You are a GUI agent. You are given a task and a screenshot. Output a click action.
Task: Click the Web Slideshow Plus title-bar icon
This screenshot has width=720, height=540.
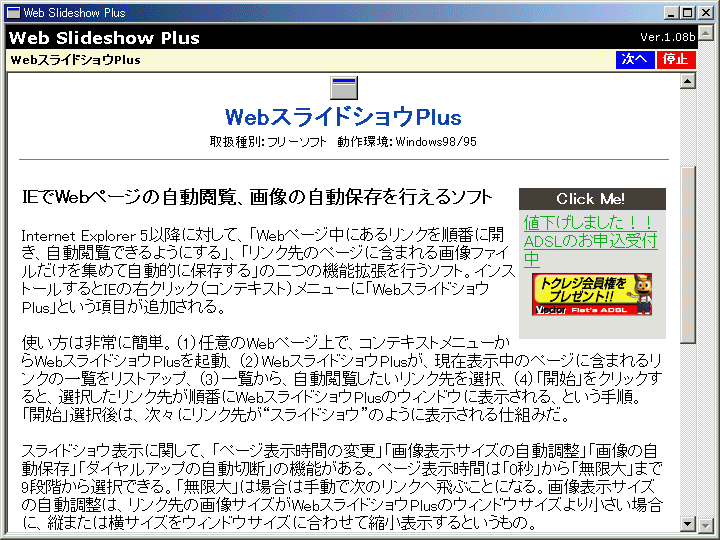13,12
